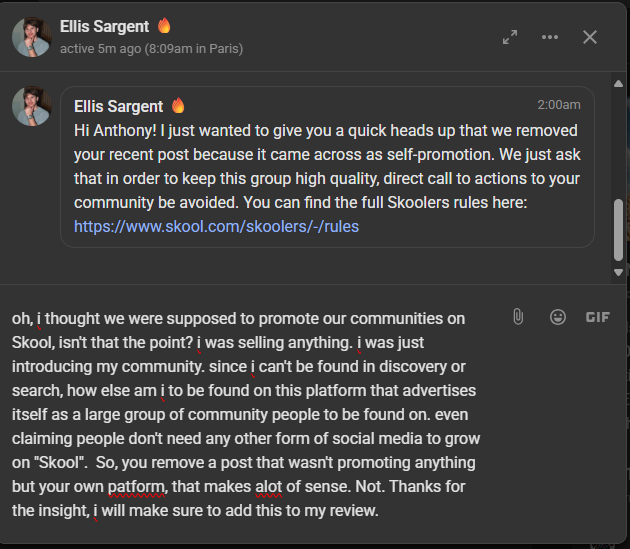Click the 2:00am message timestamp
Viewport: 630px width, 549px height.
pos(558,105)
